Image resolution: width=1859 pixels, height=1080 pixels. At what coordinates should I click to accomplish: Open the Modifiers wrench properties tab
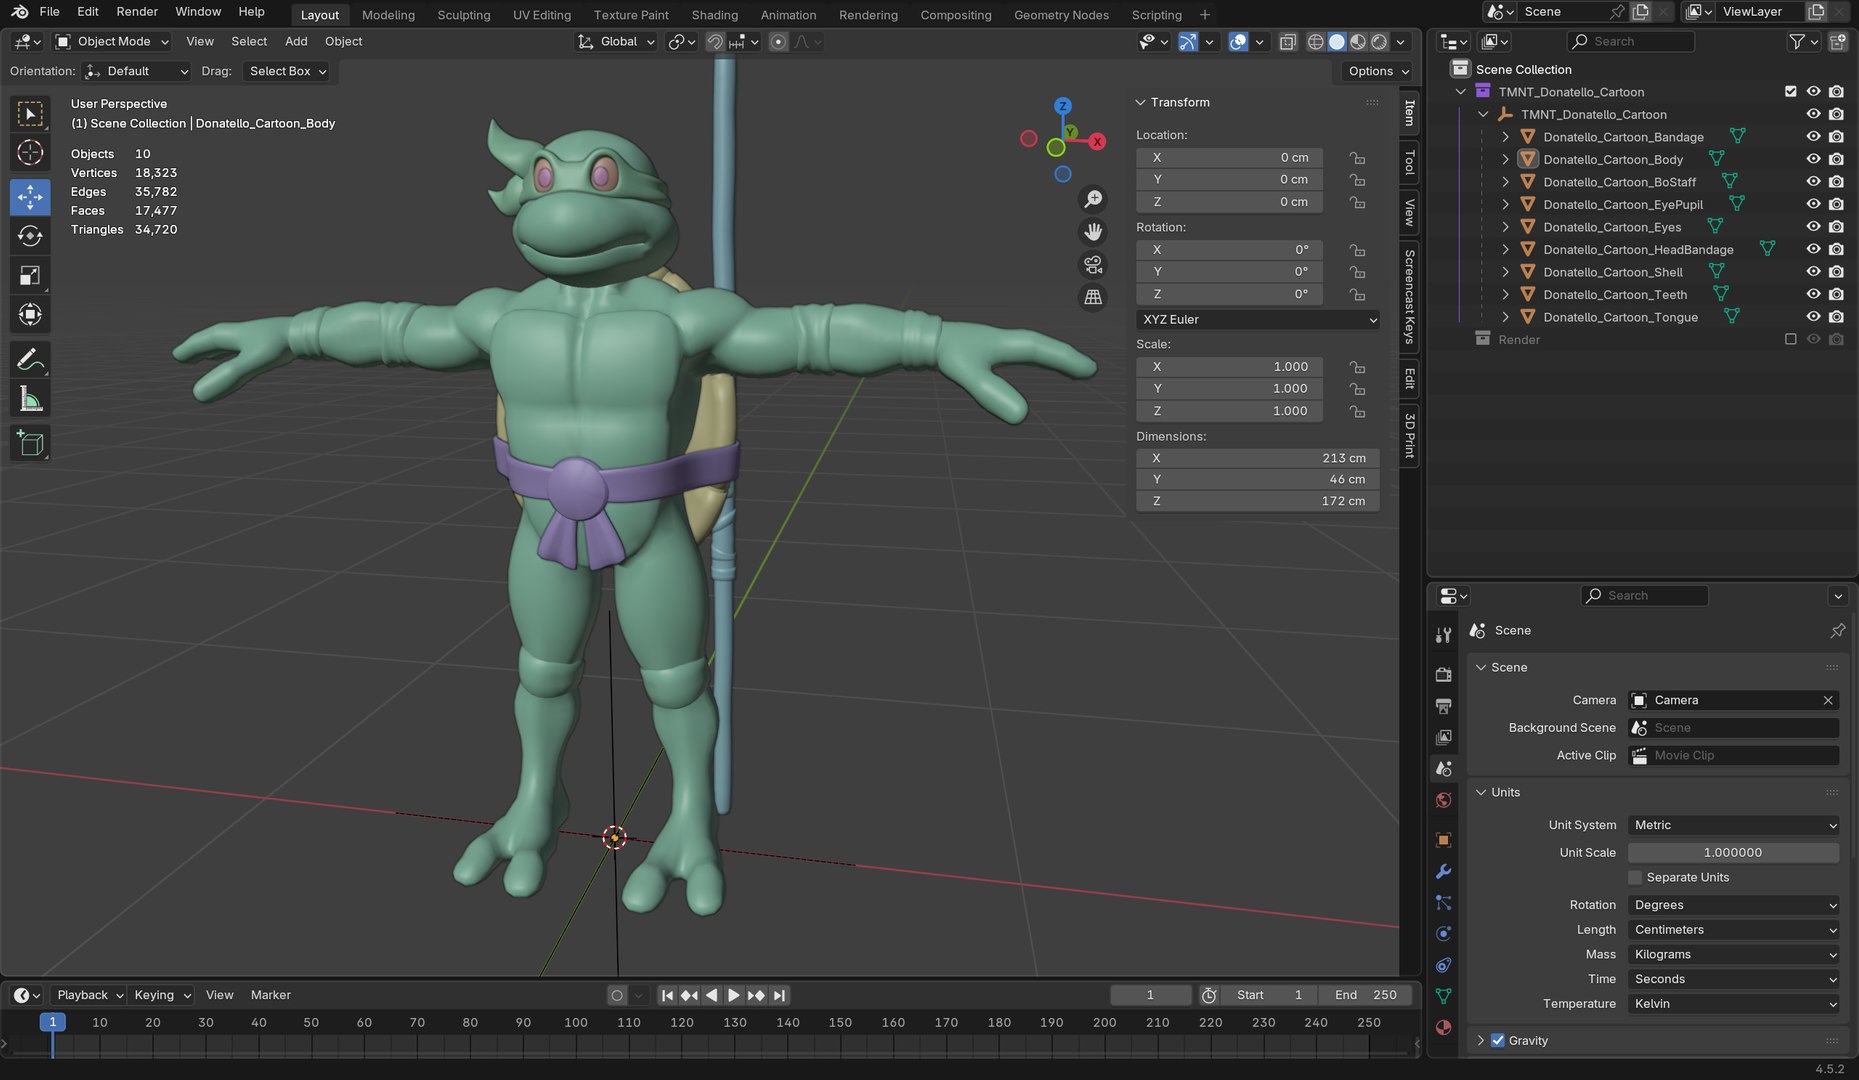1443,872
